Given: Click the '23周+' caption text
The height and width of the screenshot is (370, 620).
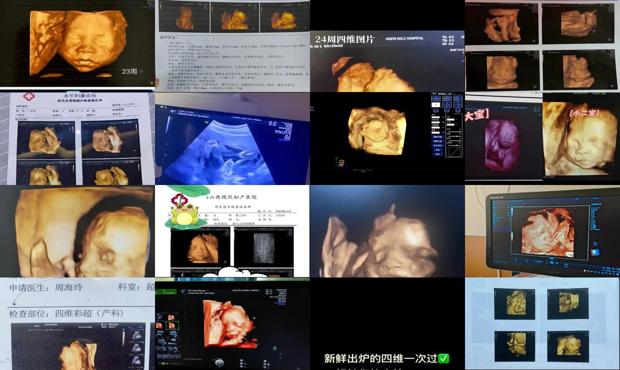Looking at the screenshot, I should pos(132,72).
